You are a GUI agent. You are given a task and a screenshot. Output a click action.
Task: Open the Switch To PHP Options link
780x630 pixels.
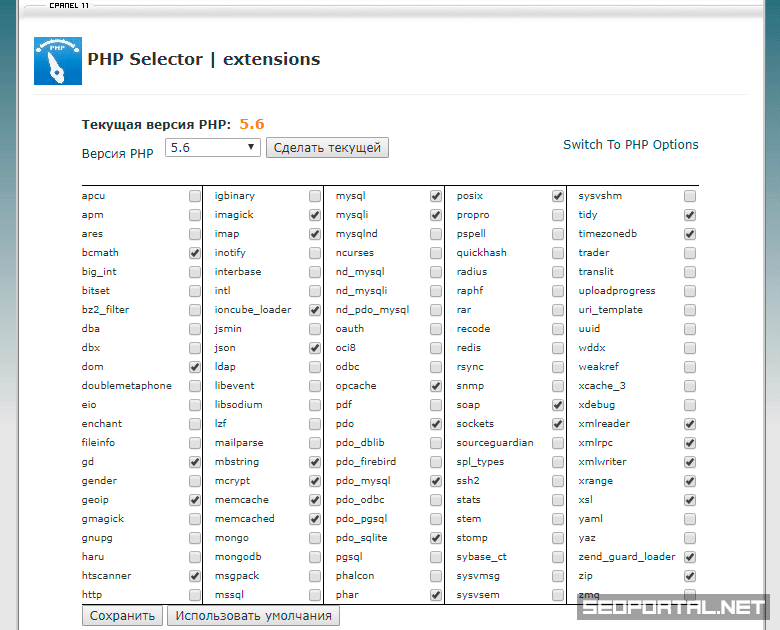pos(630,145)
